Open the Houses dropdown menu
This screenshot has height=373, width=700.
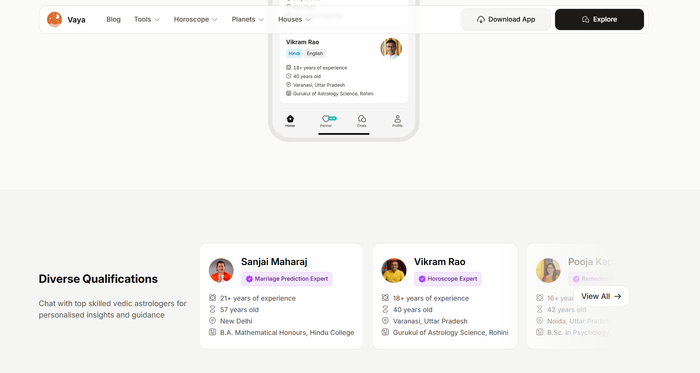point(294,20)
